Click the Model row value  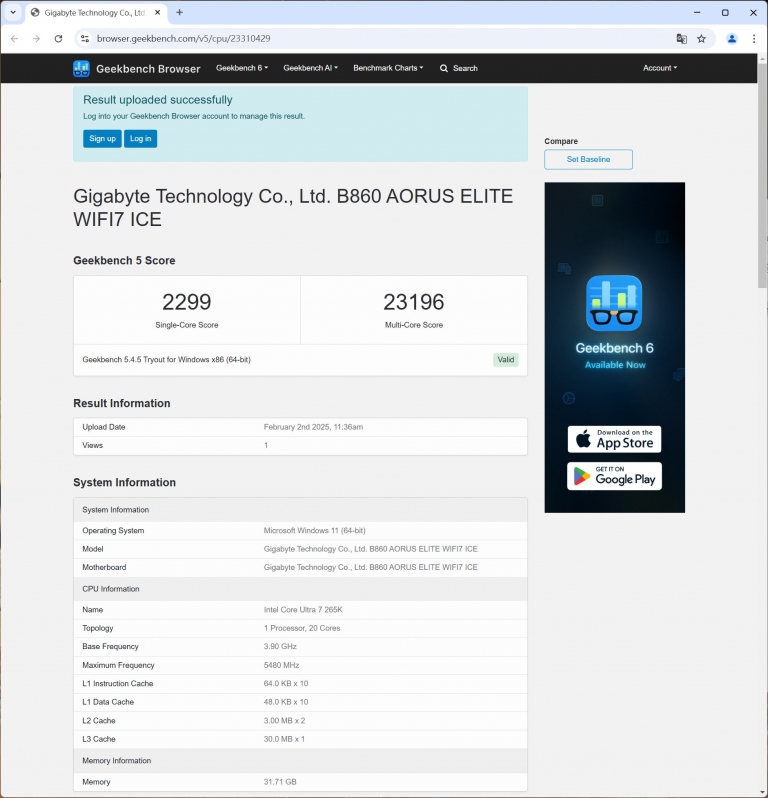click(371, 549)
